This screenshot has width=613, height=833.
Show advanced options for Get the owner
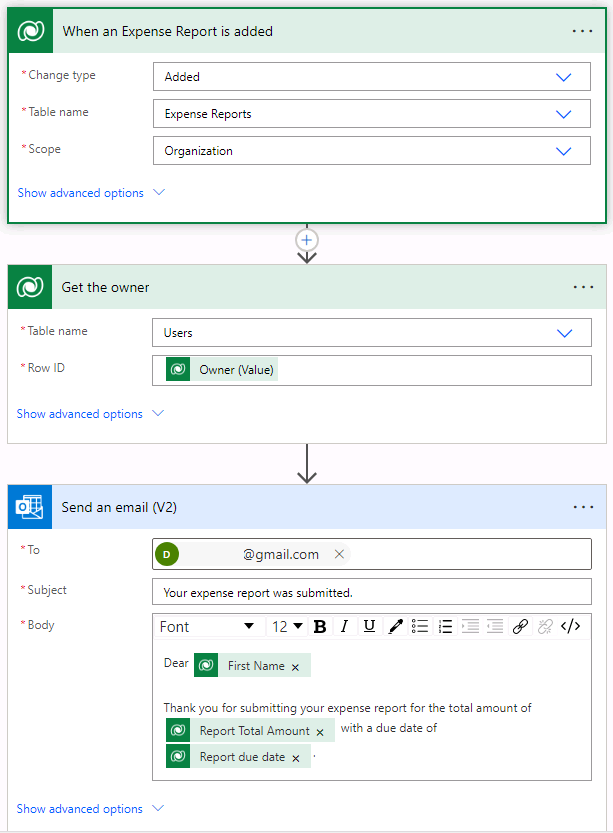pyautogui.click(x=90, y=414)
